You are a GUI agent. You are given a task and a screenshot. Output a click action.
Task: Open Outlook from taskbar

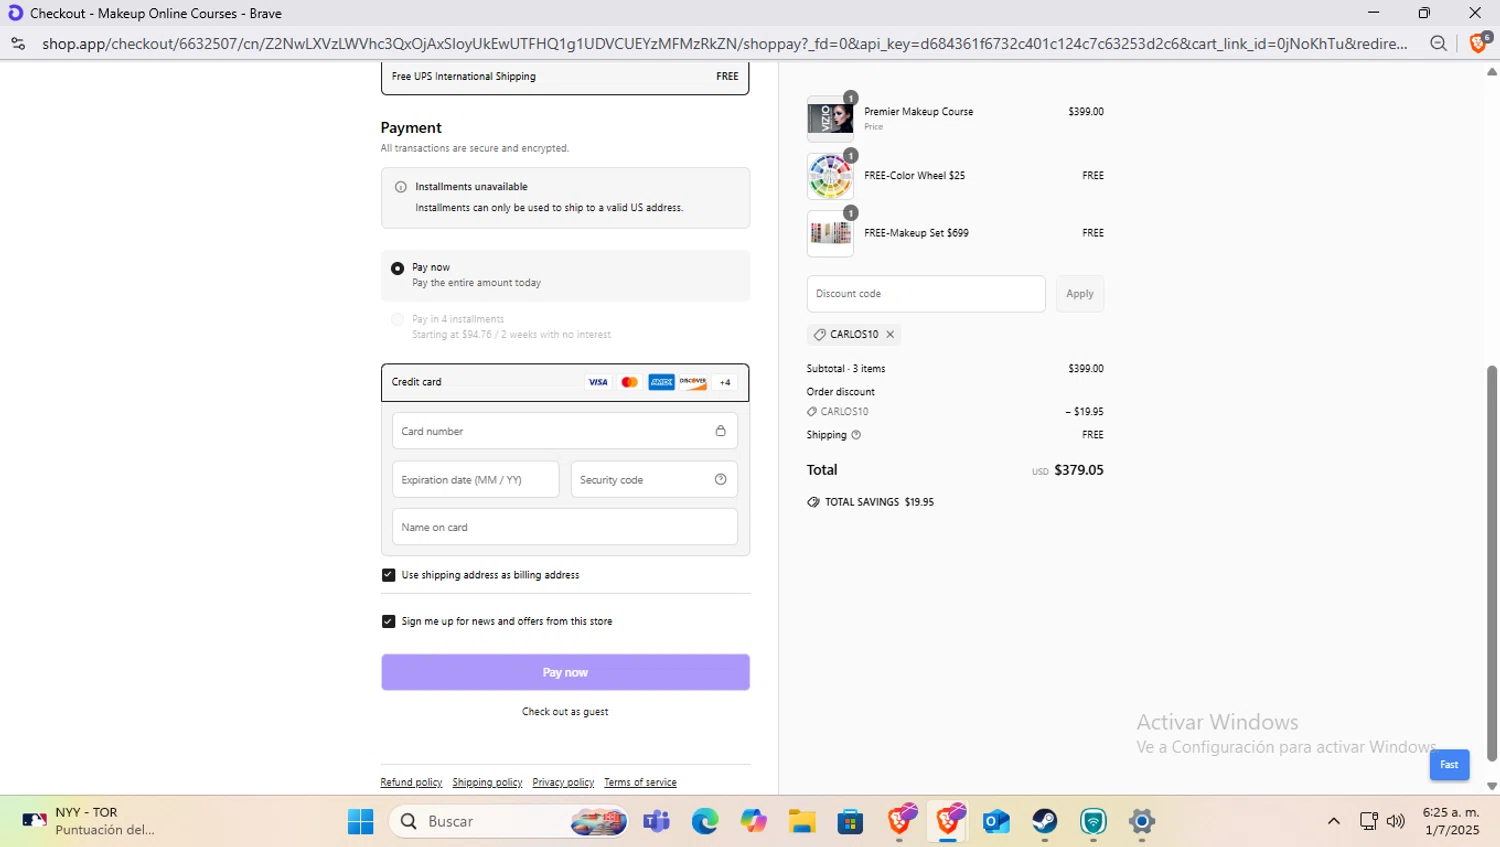click(x=996, y=821)
